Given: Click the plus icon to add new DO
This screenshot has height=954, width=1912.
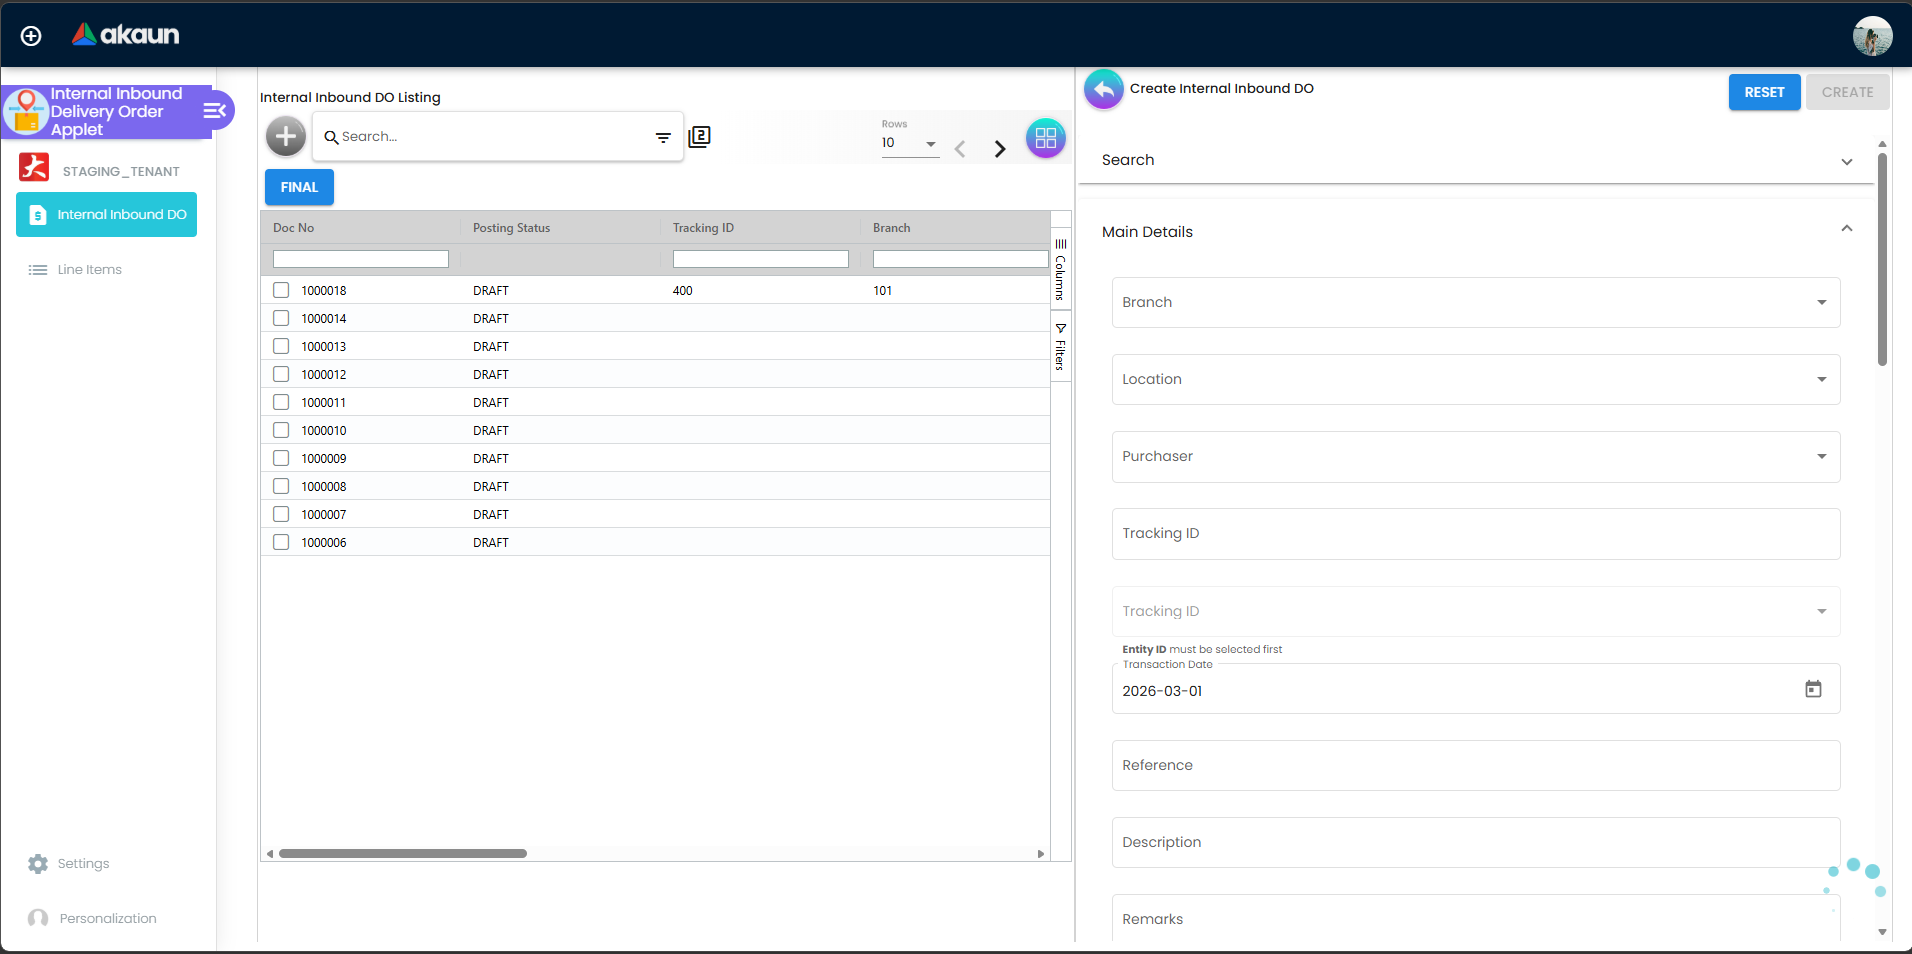Looking at the screenshot, I should [286, 136].
